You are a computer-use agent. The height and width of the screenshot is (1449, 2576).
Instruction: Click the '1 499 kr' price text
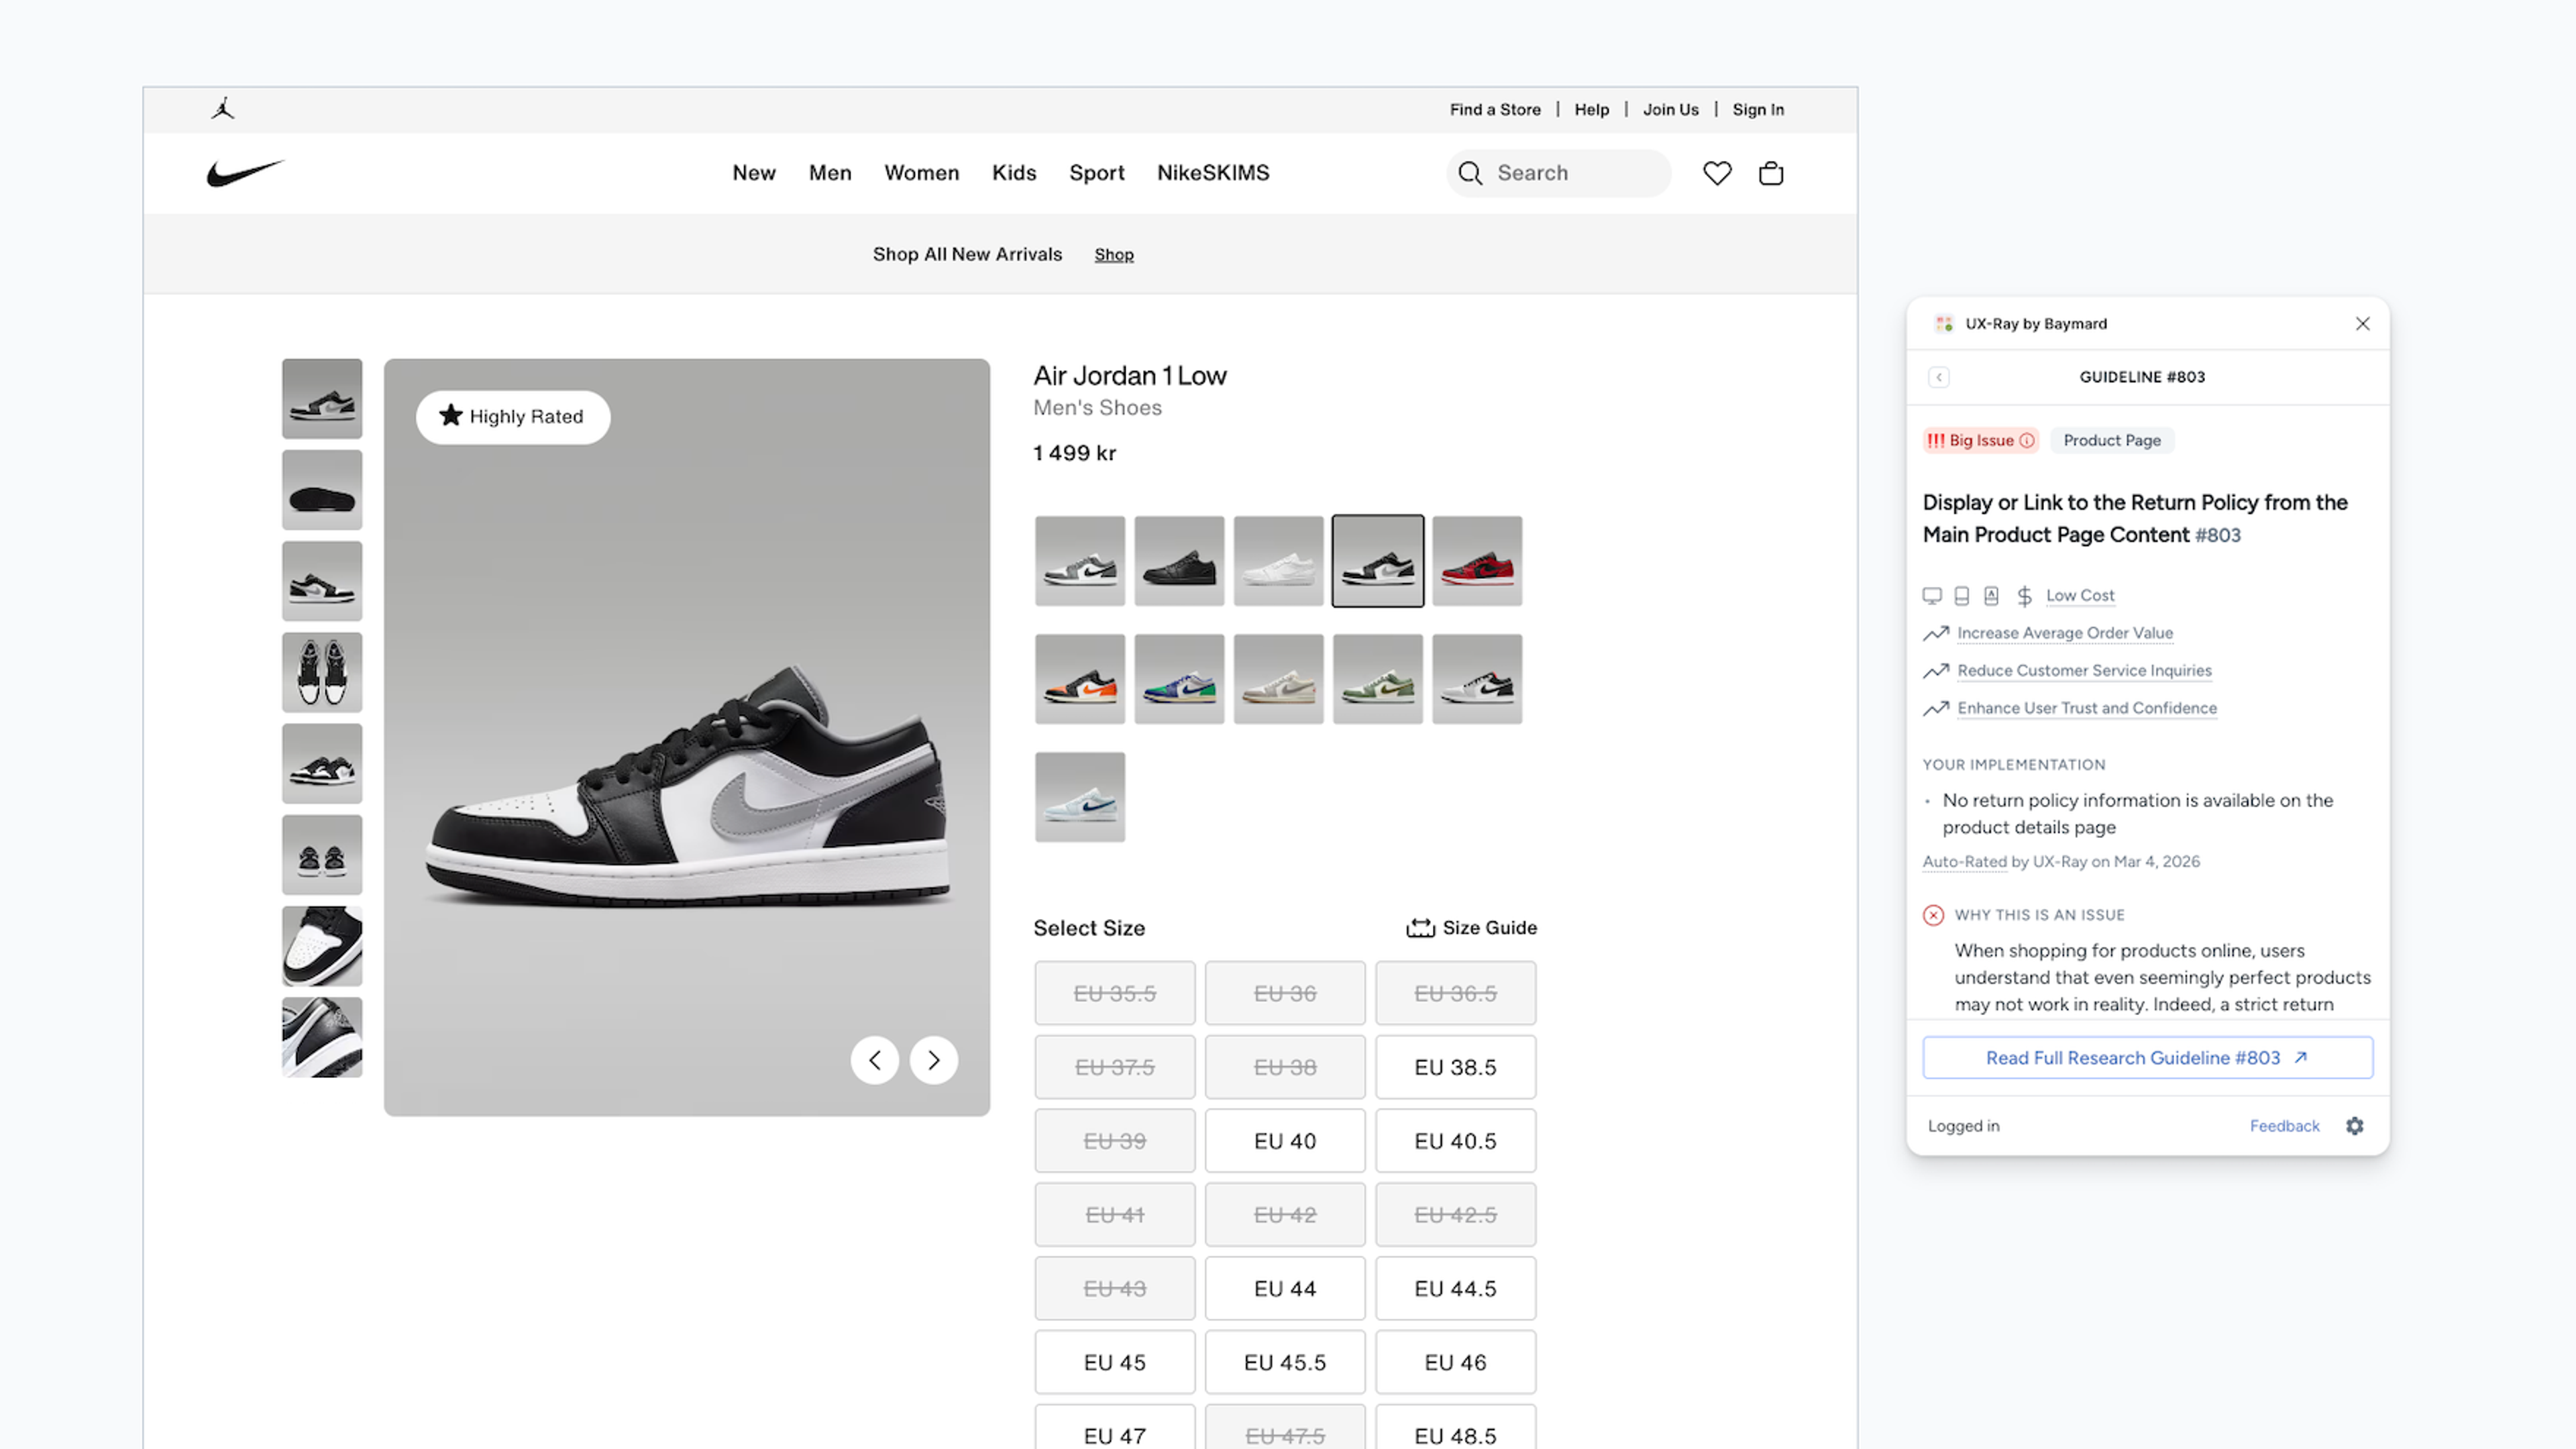(1074, 453)
